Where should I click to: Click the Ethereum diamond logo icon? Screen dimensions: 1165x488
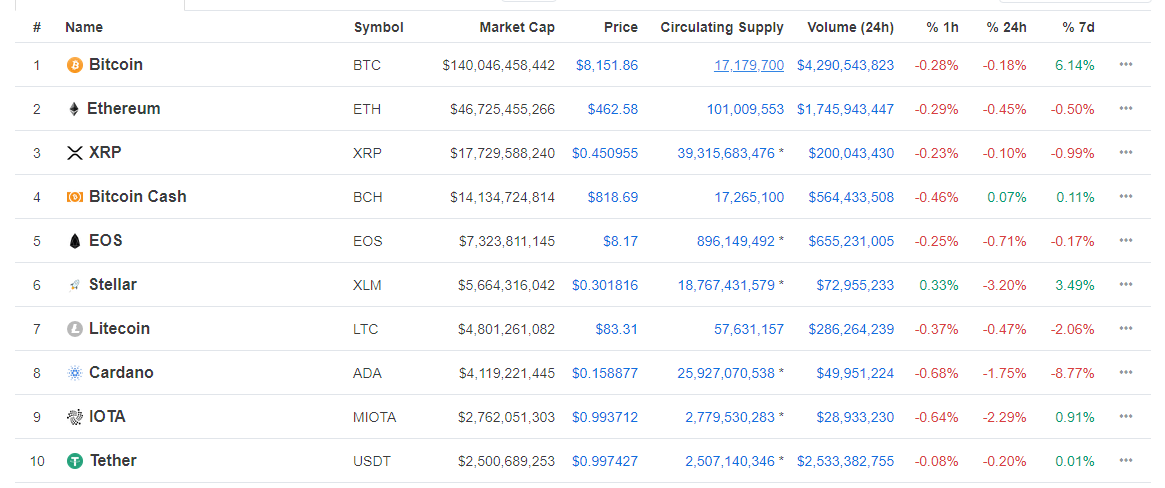[74, 109]
